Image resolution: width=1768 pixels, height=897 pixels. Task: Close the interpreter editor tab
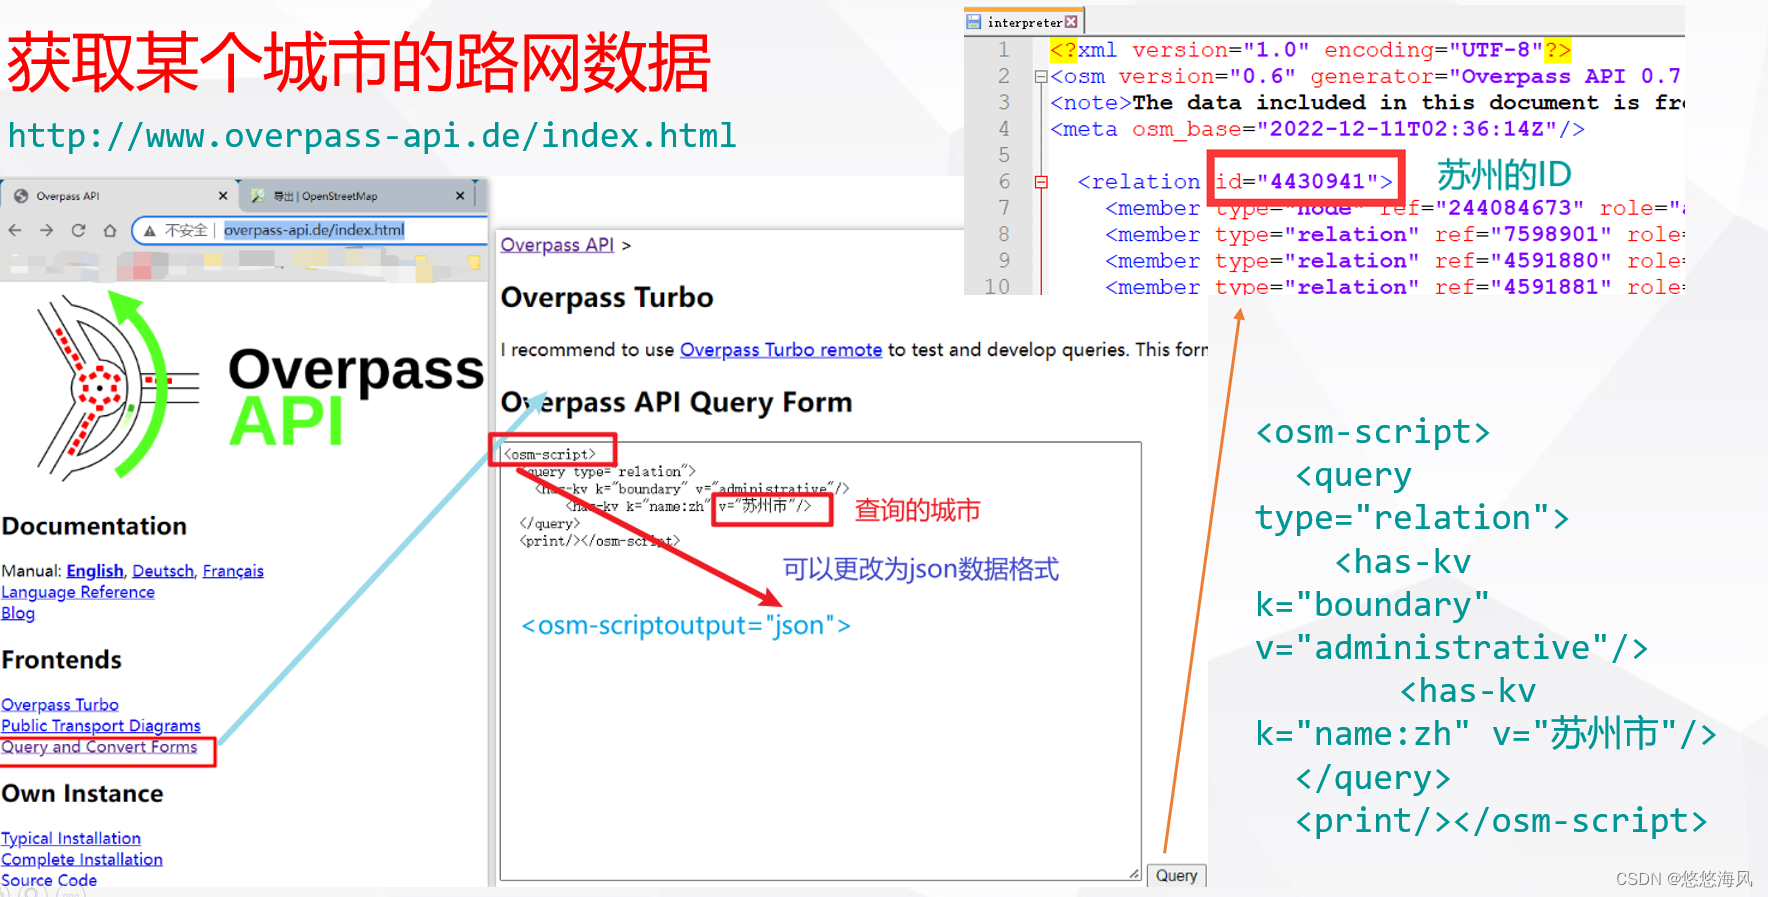coord(1072,22)
